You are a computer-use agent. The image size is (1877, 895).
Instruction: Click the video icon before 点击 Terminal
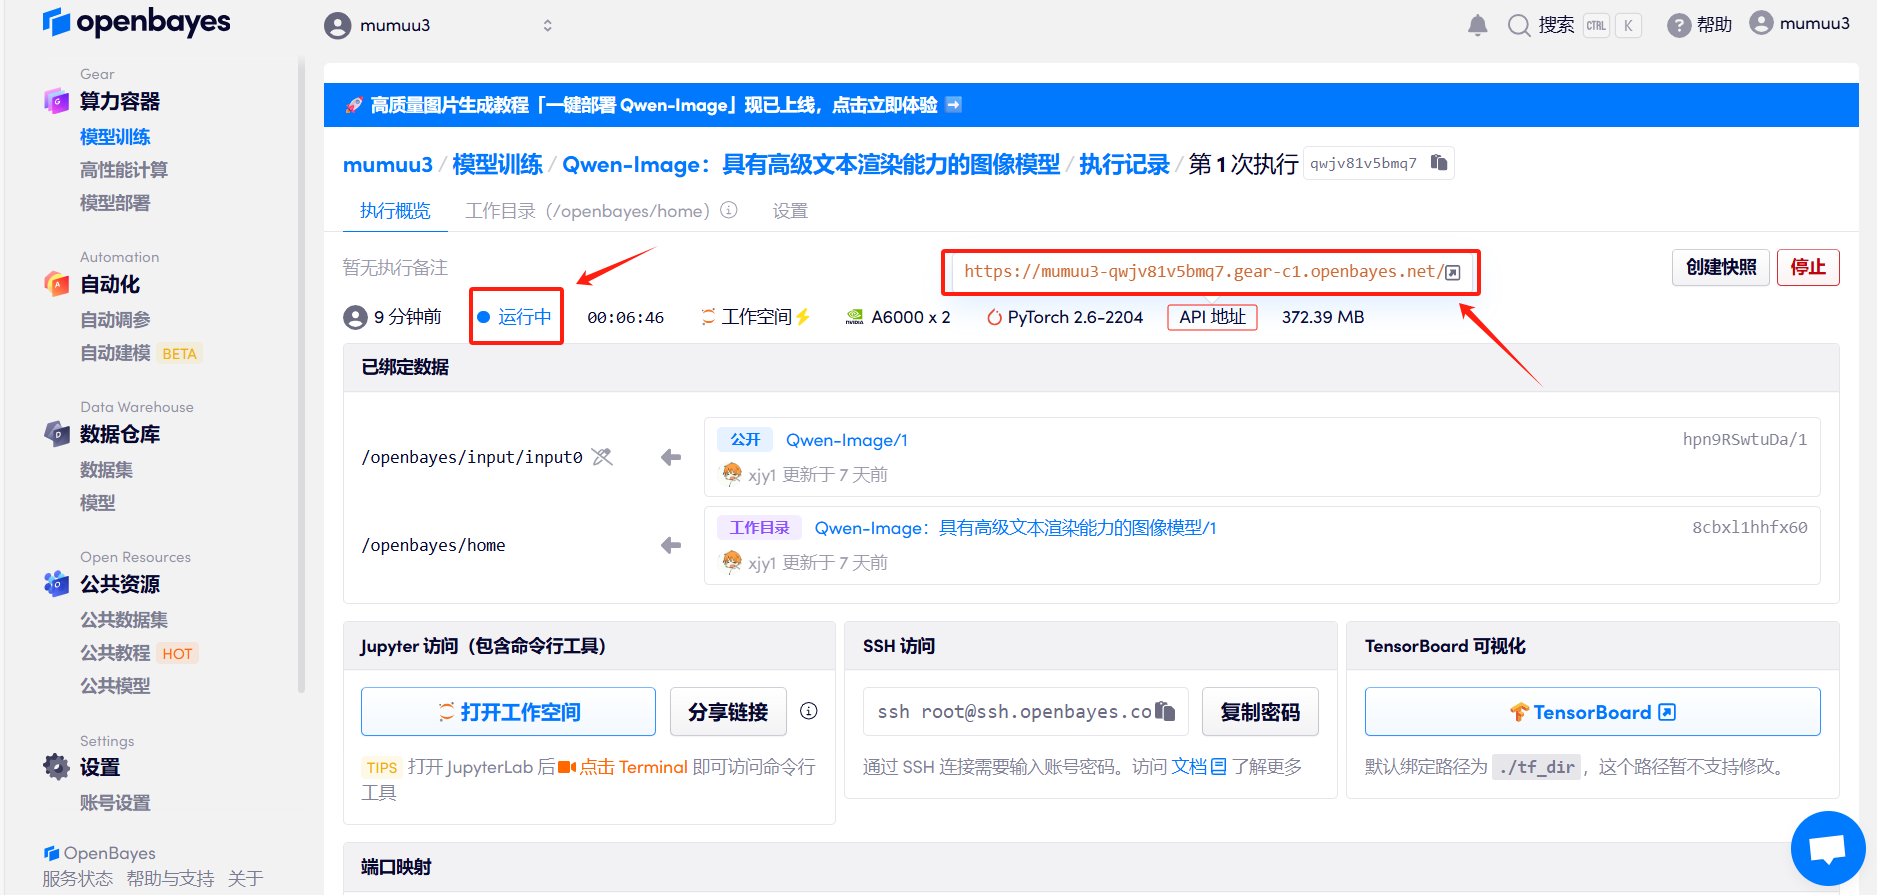567,767
